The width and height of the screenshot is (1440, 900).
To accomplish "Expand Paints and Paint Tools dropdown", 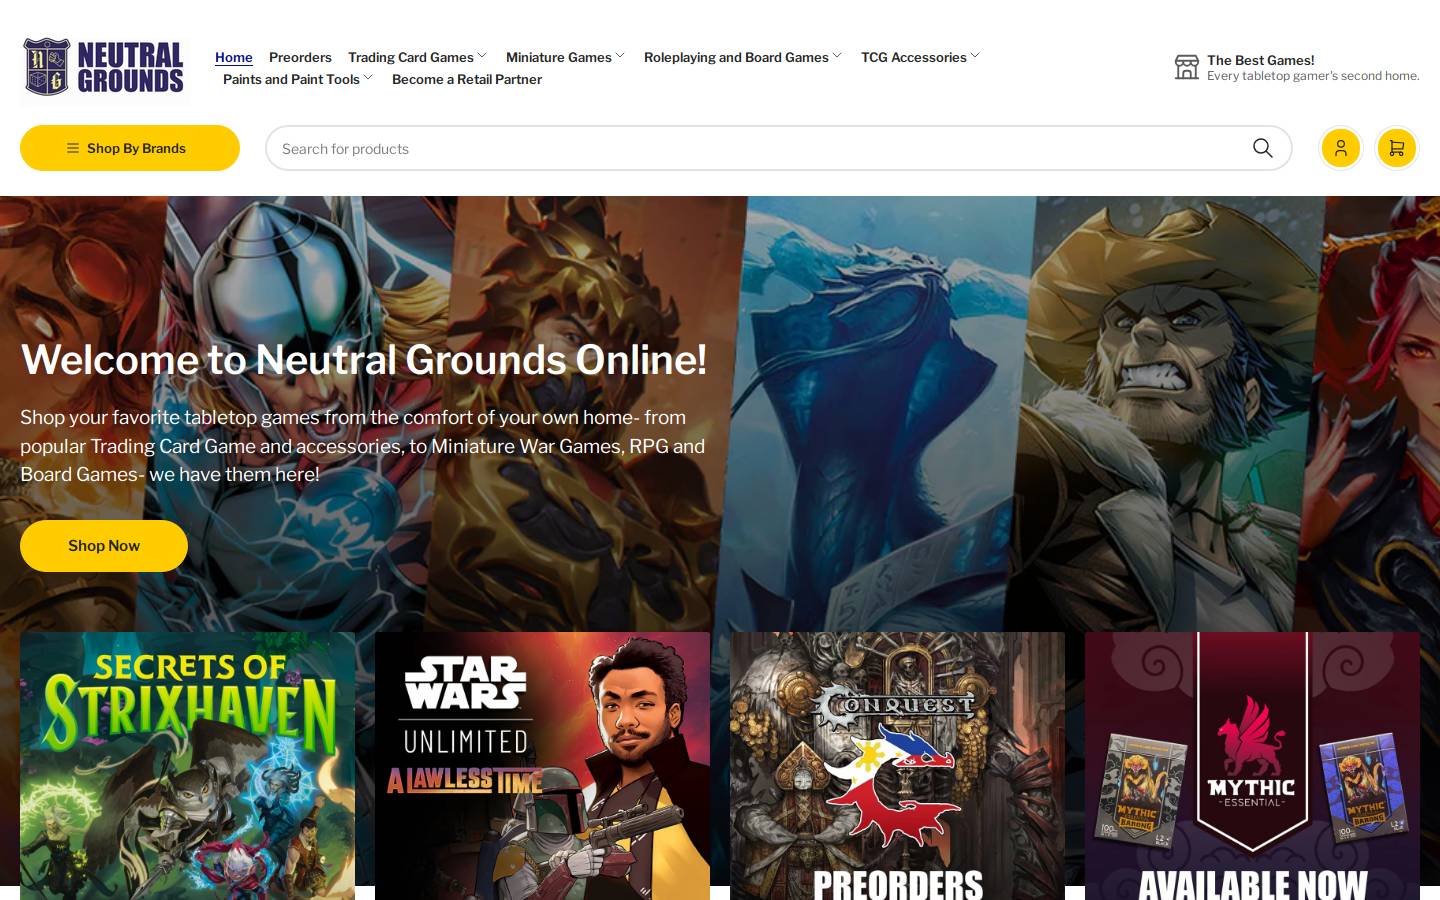I will tap(298, 79).
